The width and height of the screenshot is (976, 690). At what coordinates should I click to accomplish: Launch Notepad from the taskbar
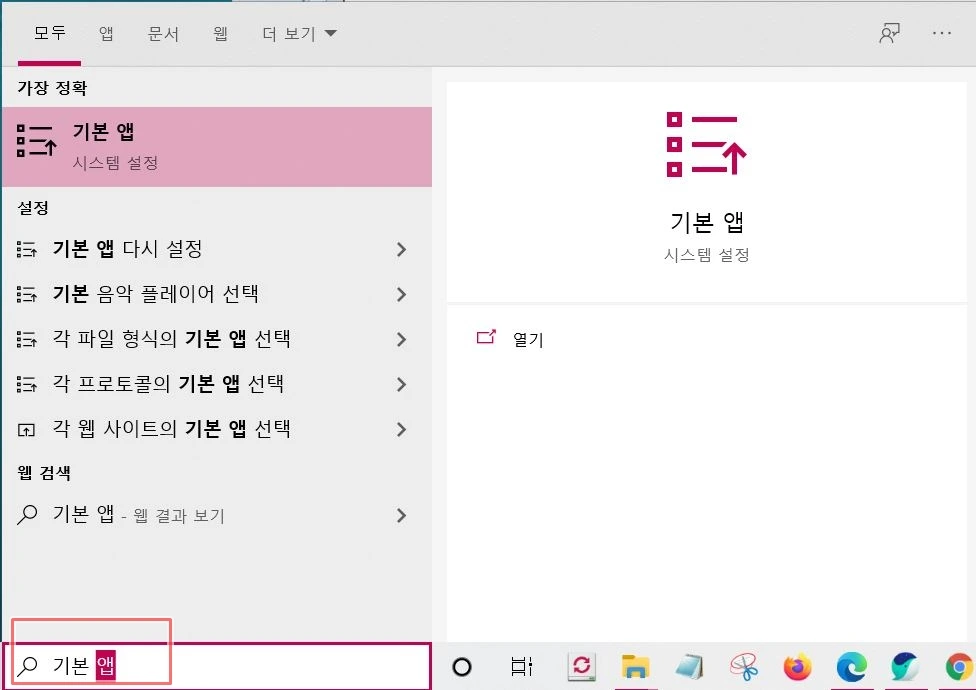click(690, 667)
